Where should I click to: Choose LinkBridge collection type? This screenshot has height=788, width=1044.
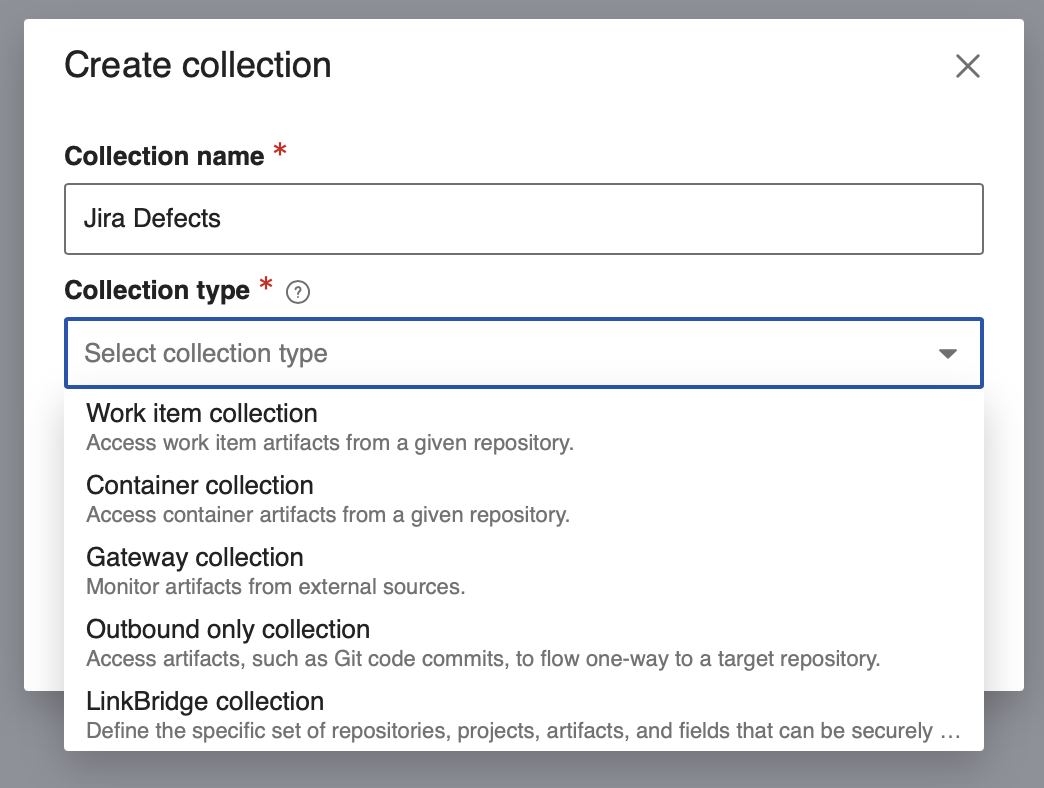pyautogui.click(x=205, y=701)
